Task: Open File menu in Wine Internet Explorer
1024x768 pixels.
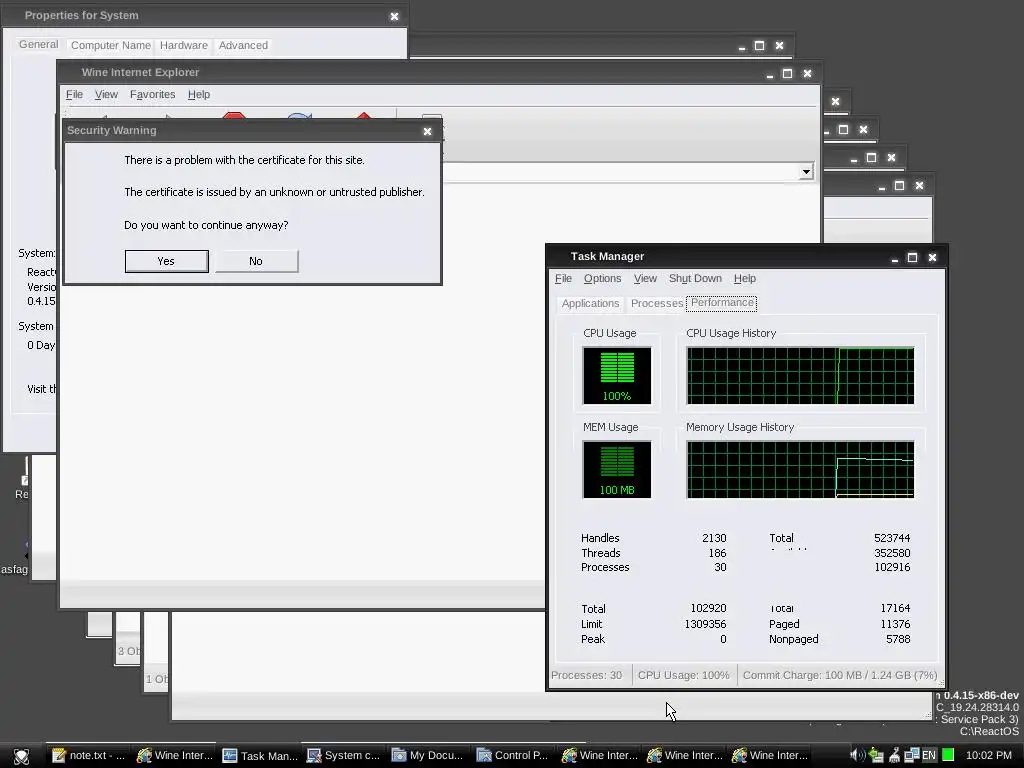Action: [74, 95]
